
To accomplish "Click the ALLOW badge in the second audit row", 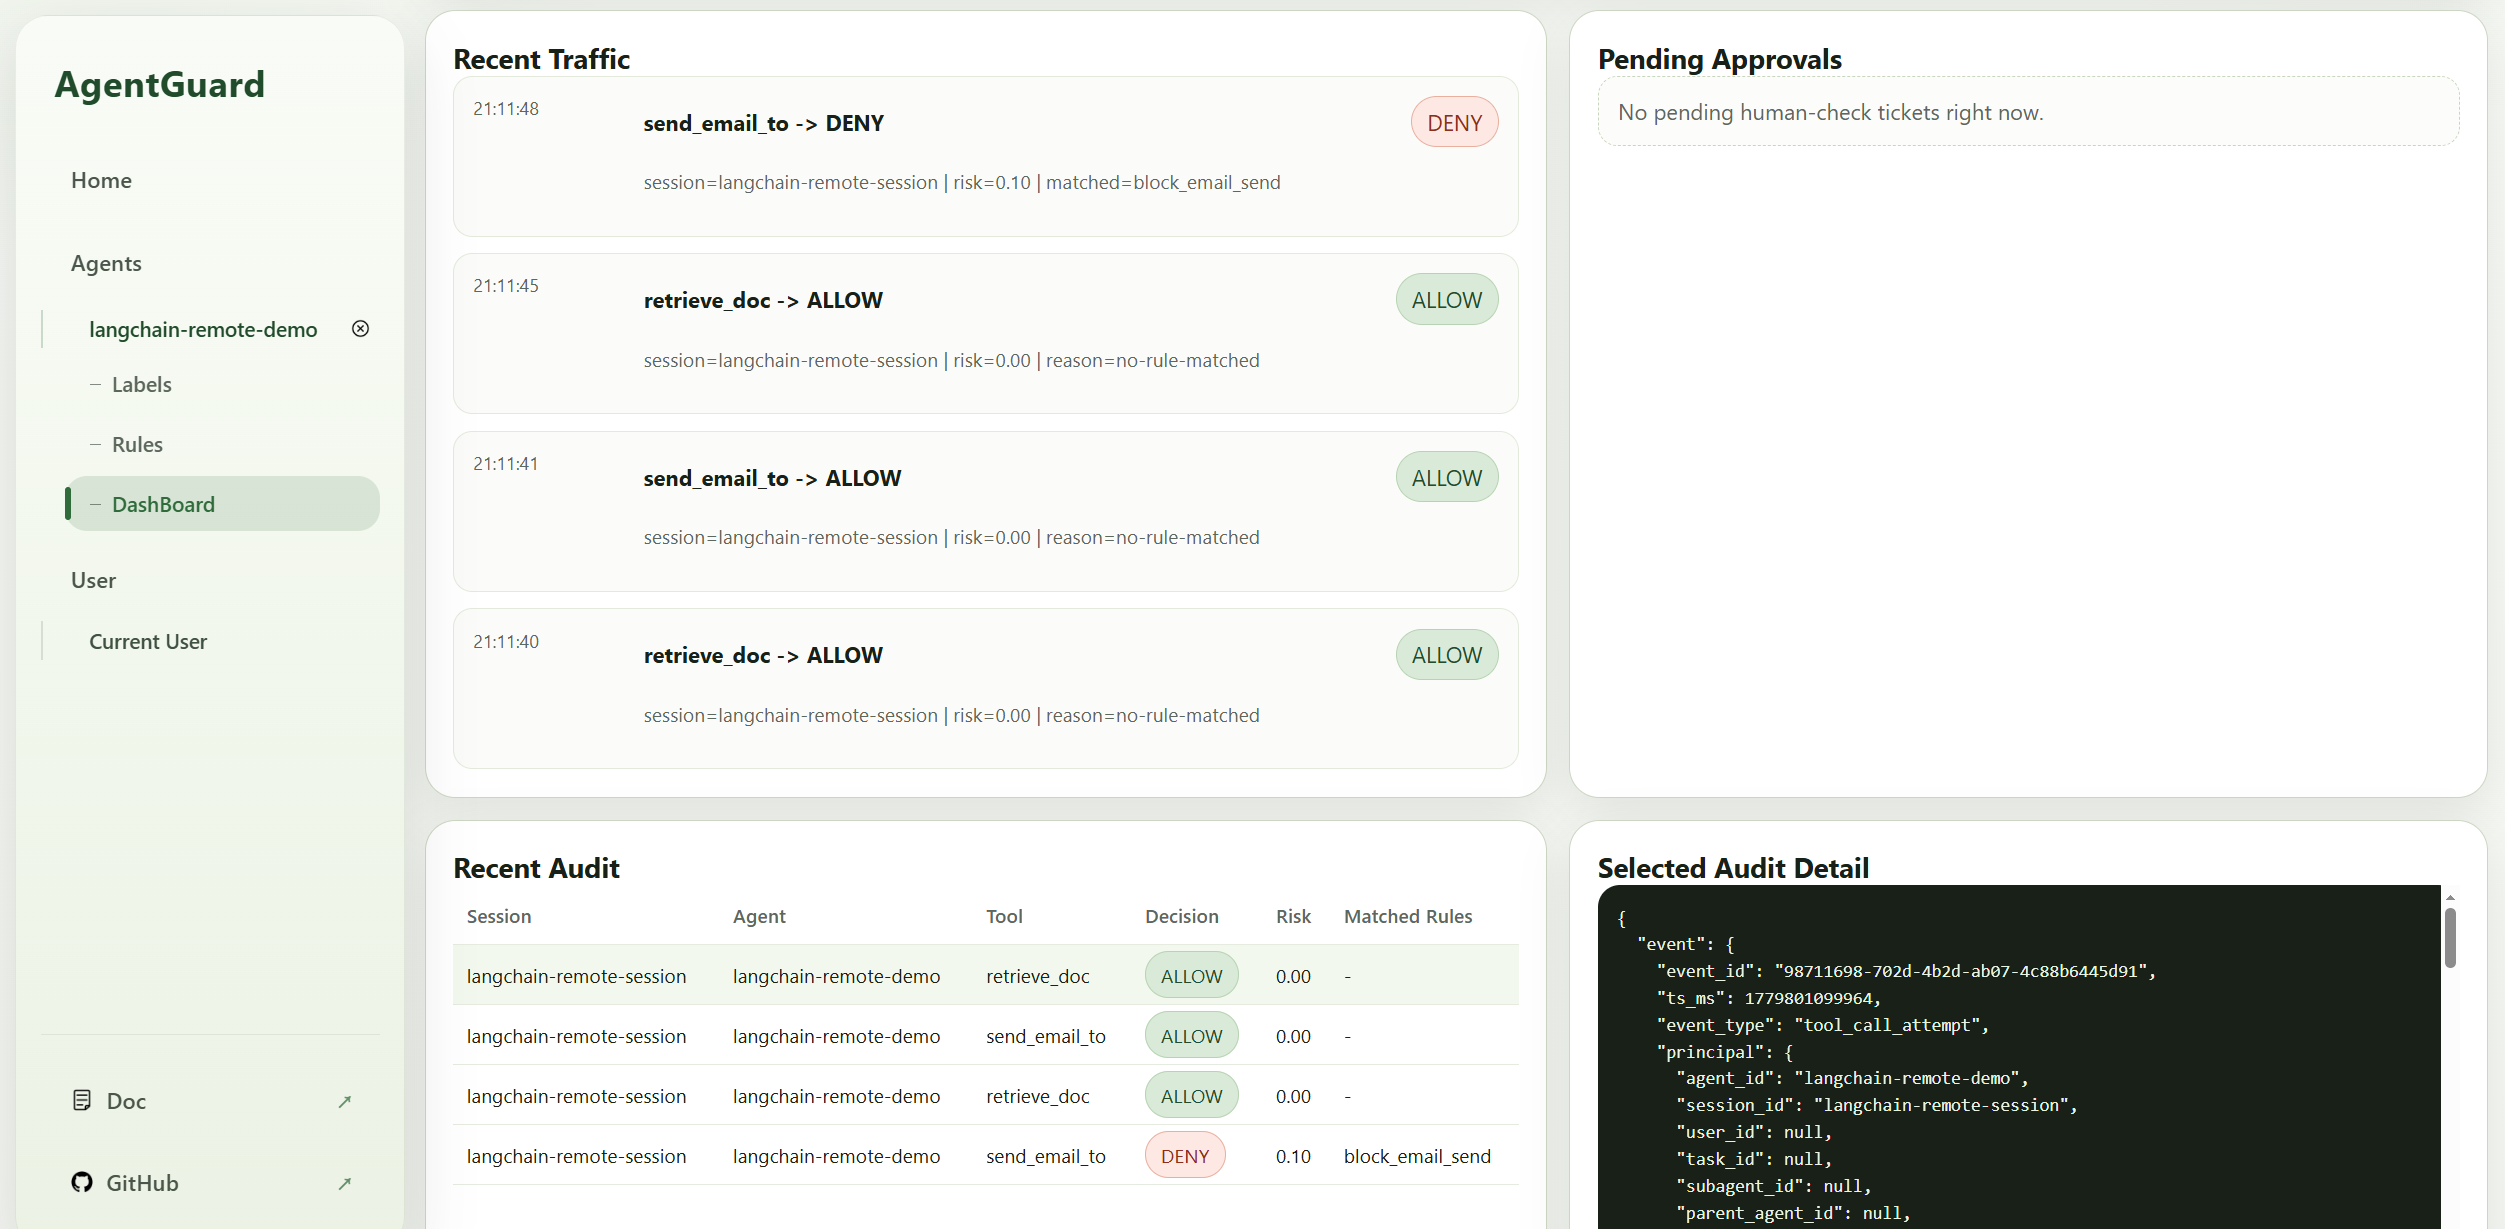I will pos(1191,1035).
